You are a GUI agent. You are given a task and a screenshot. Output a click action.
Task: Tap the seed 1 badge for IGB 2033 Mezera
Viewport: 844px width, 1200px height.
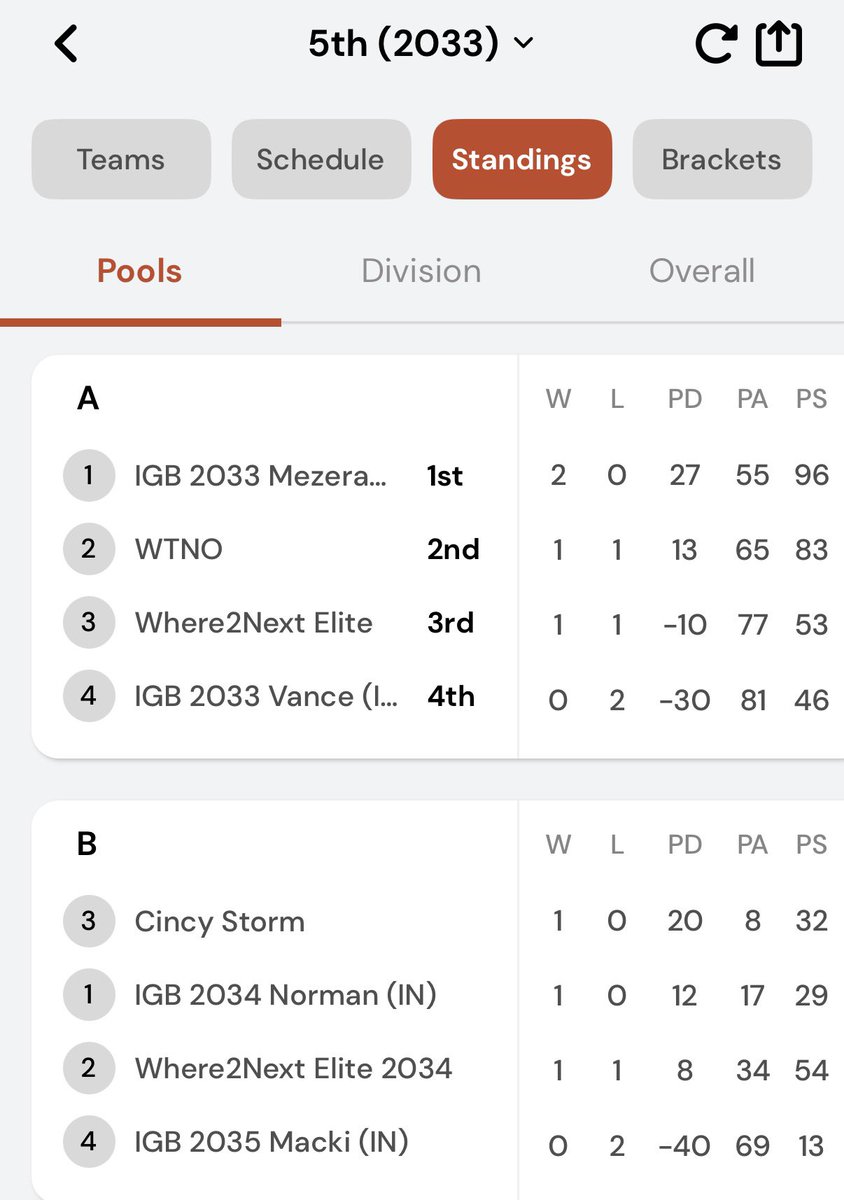(x=88, y=475)
